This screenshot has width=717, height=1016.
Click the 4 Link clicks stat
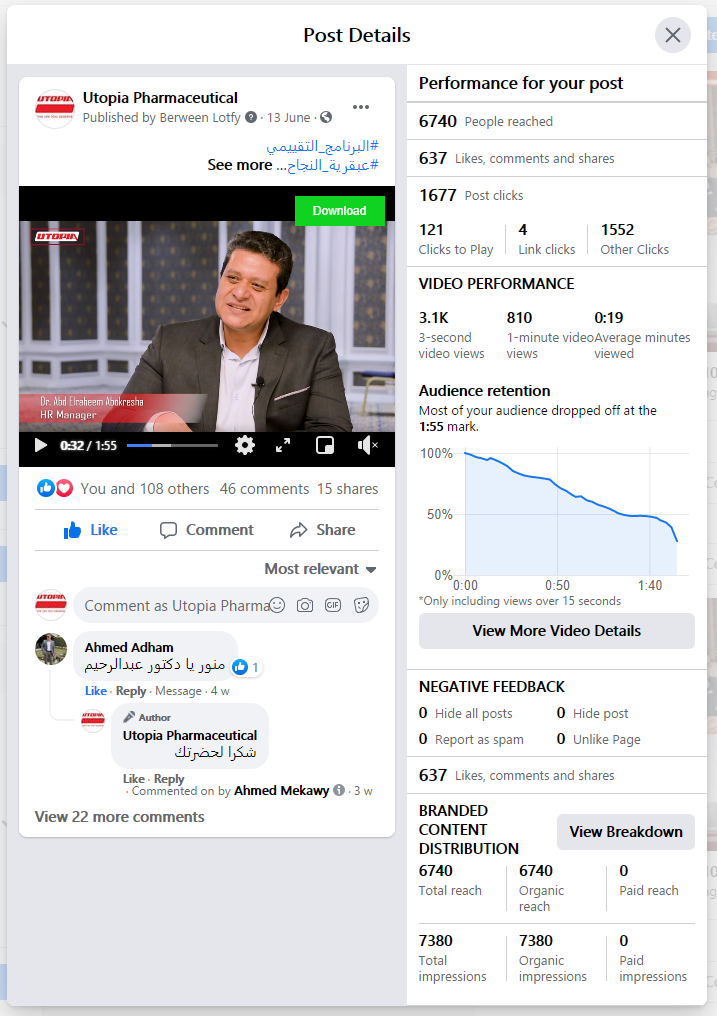point(546,239)
